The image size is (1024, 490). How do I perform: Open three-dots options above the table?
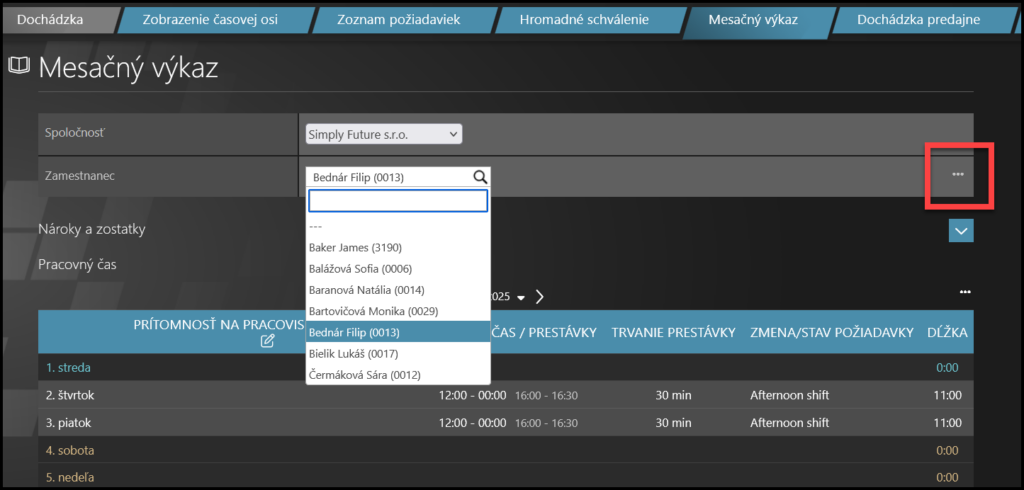[965, 292]
